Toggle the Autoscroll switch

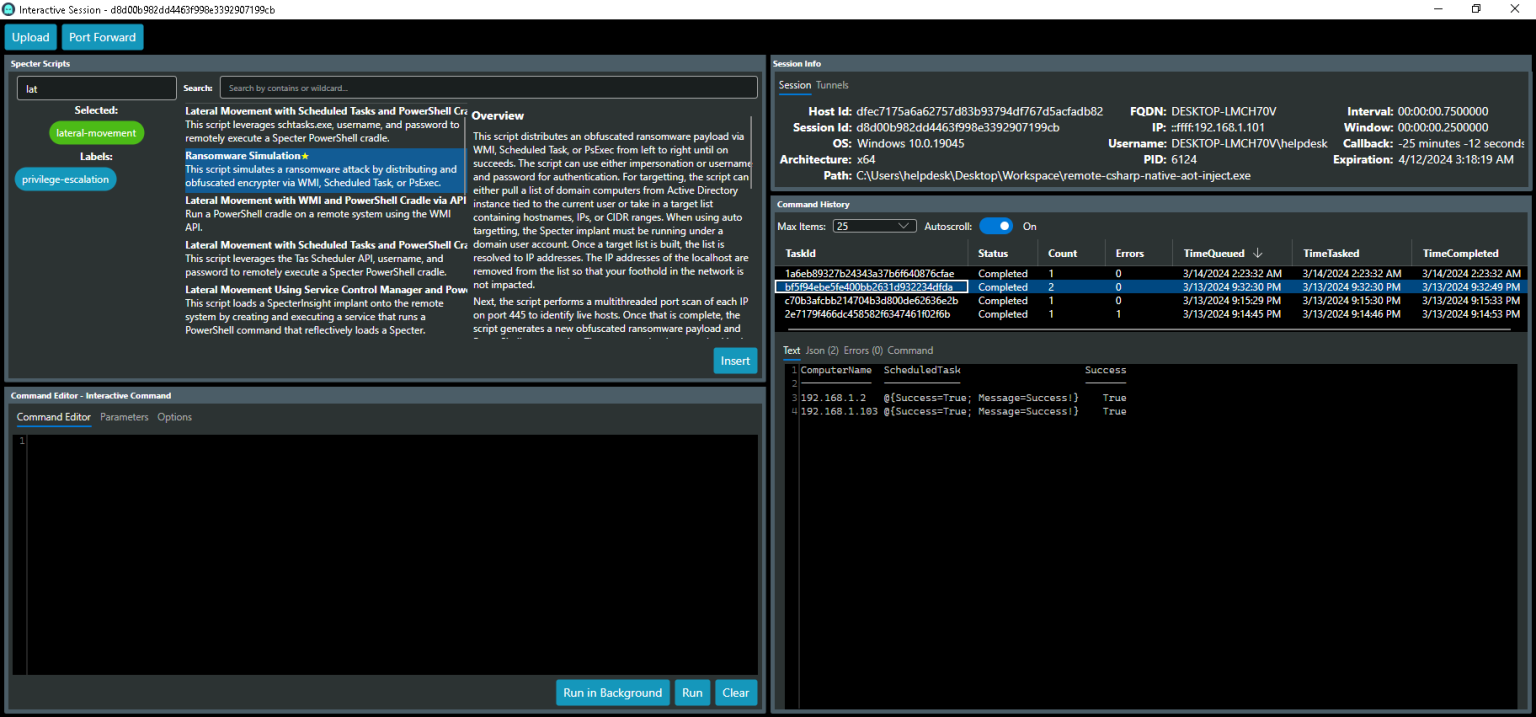point(996,226)
